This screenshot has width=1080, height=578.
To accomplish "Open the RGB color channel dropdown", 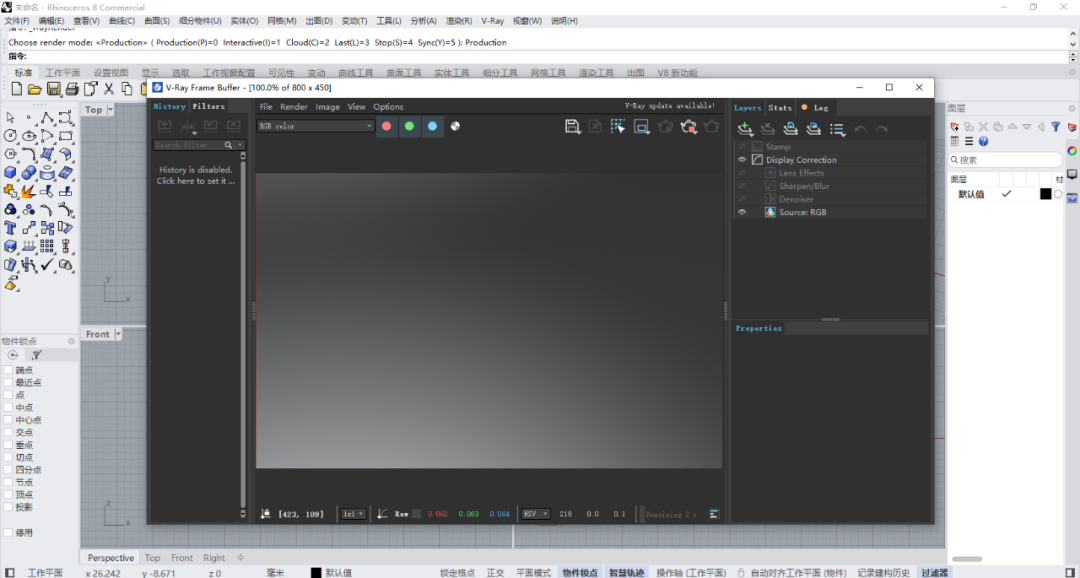I will pyautogui.click(x=315, y=126).
